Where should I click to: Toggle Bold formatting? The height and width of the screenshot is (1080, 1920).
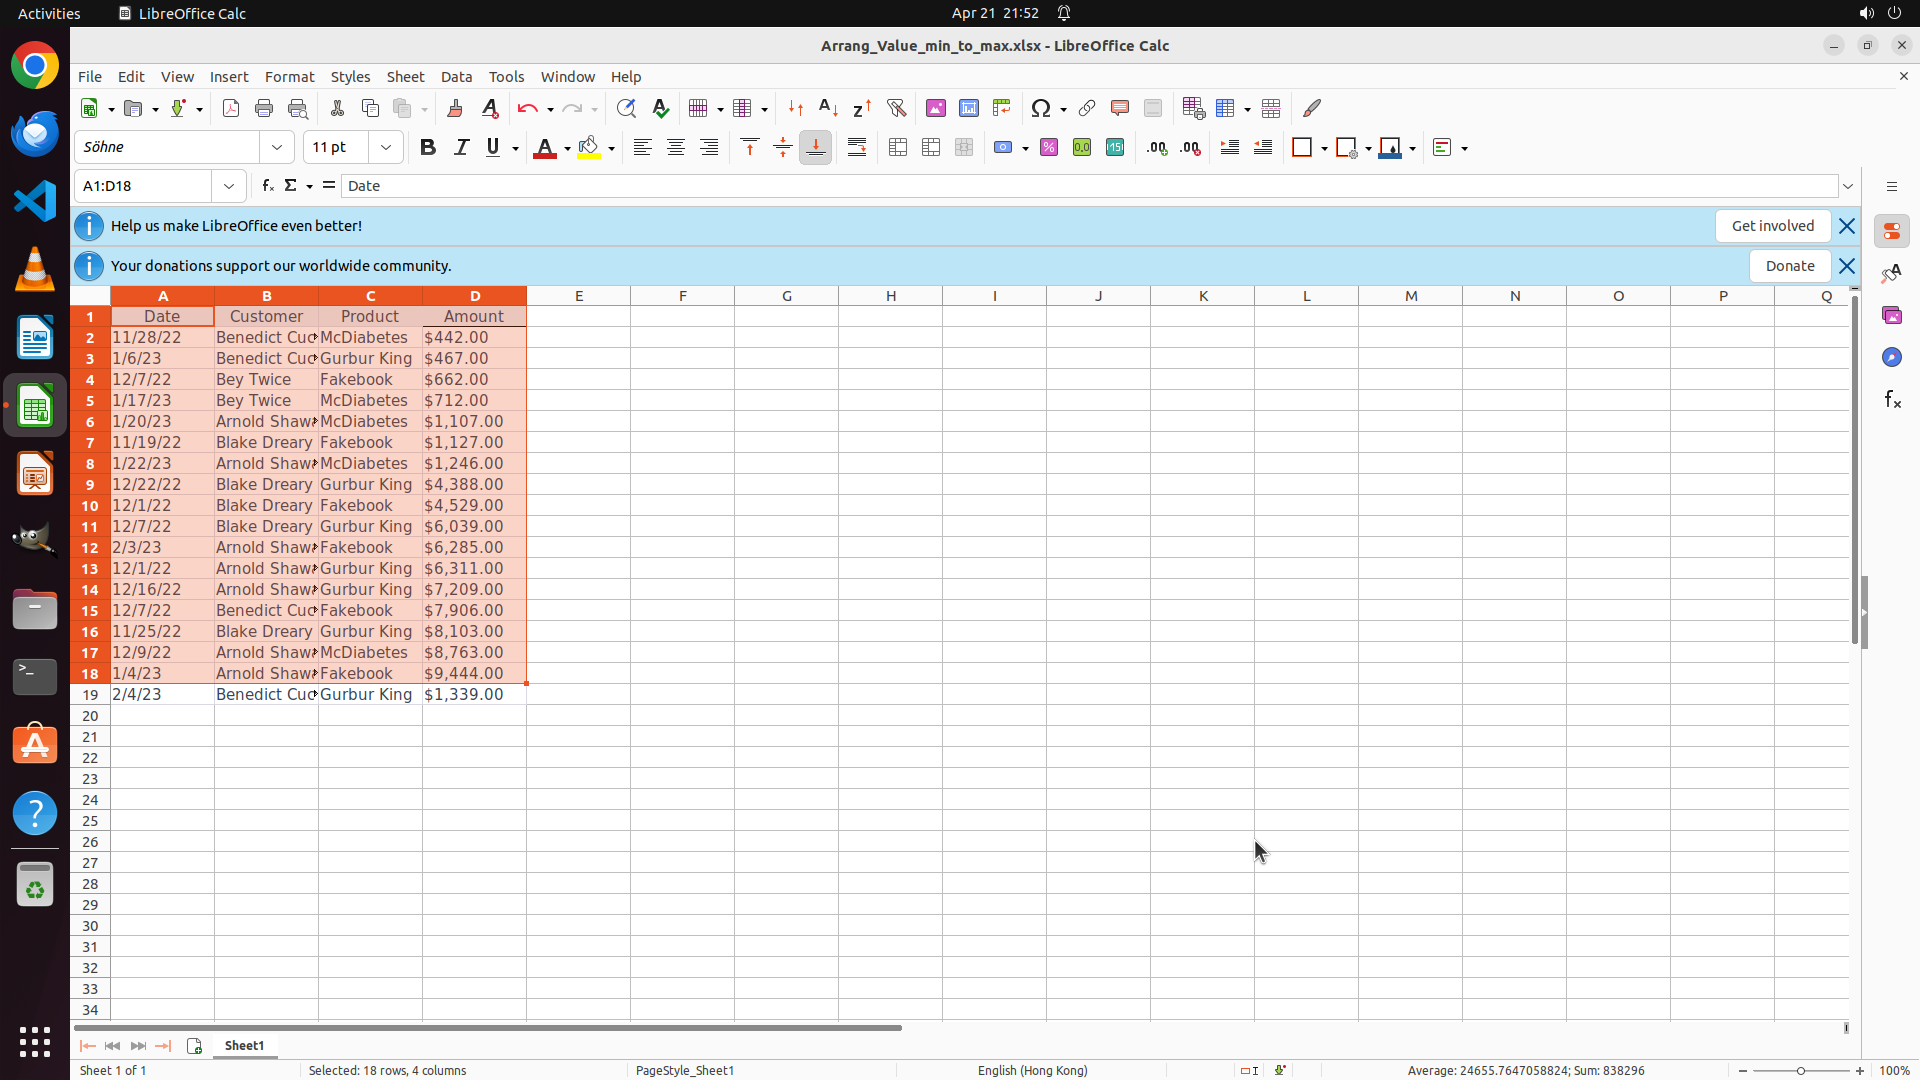pos(428,148)
